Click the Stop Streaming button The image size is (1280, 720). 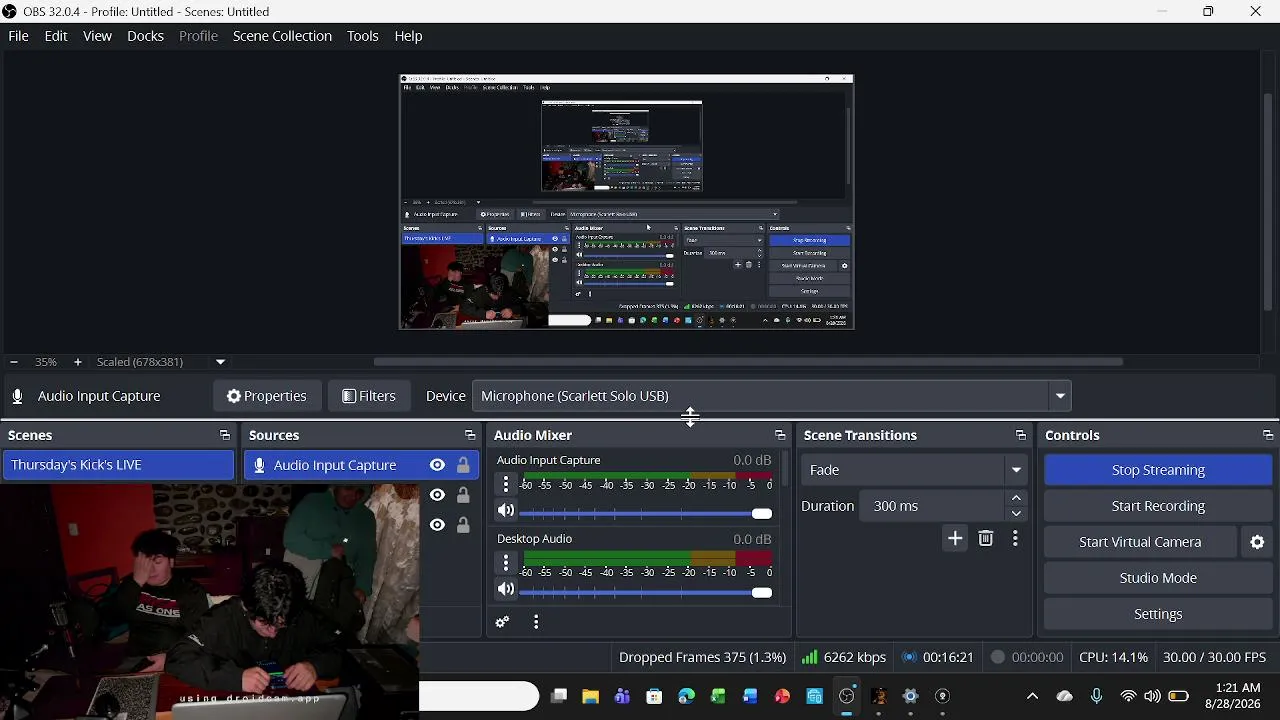coord(1158,470)
